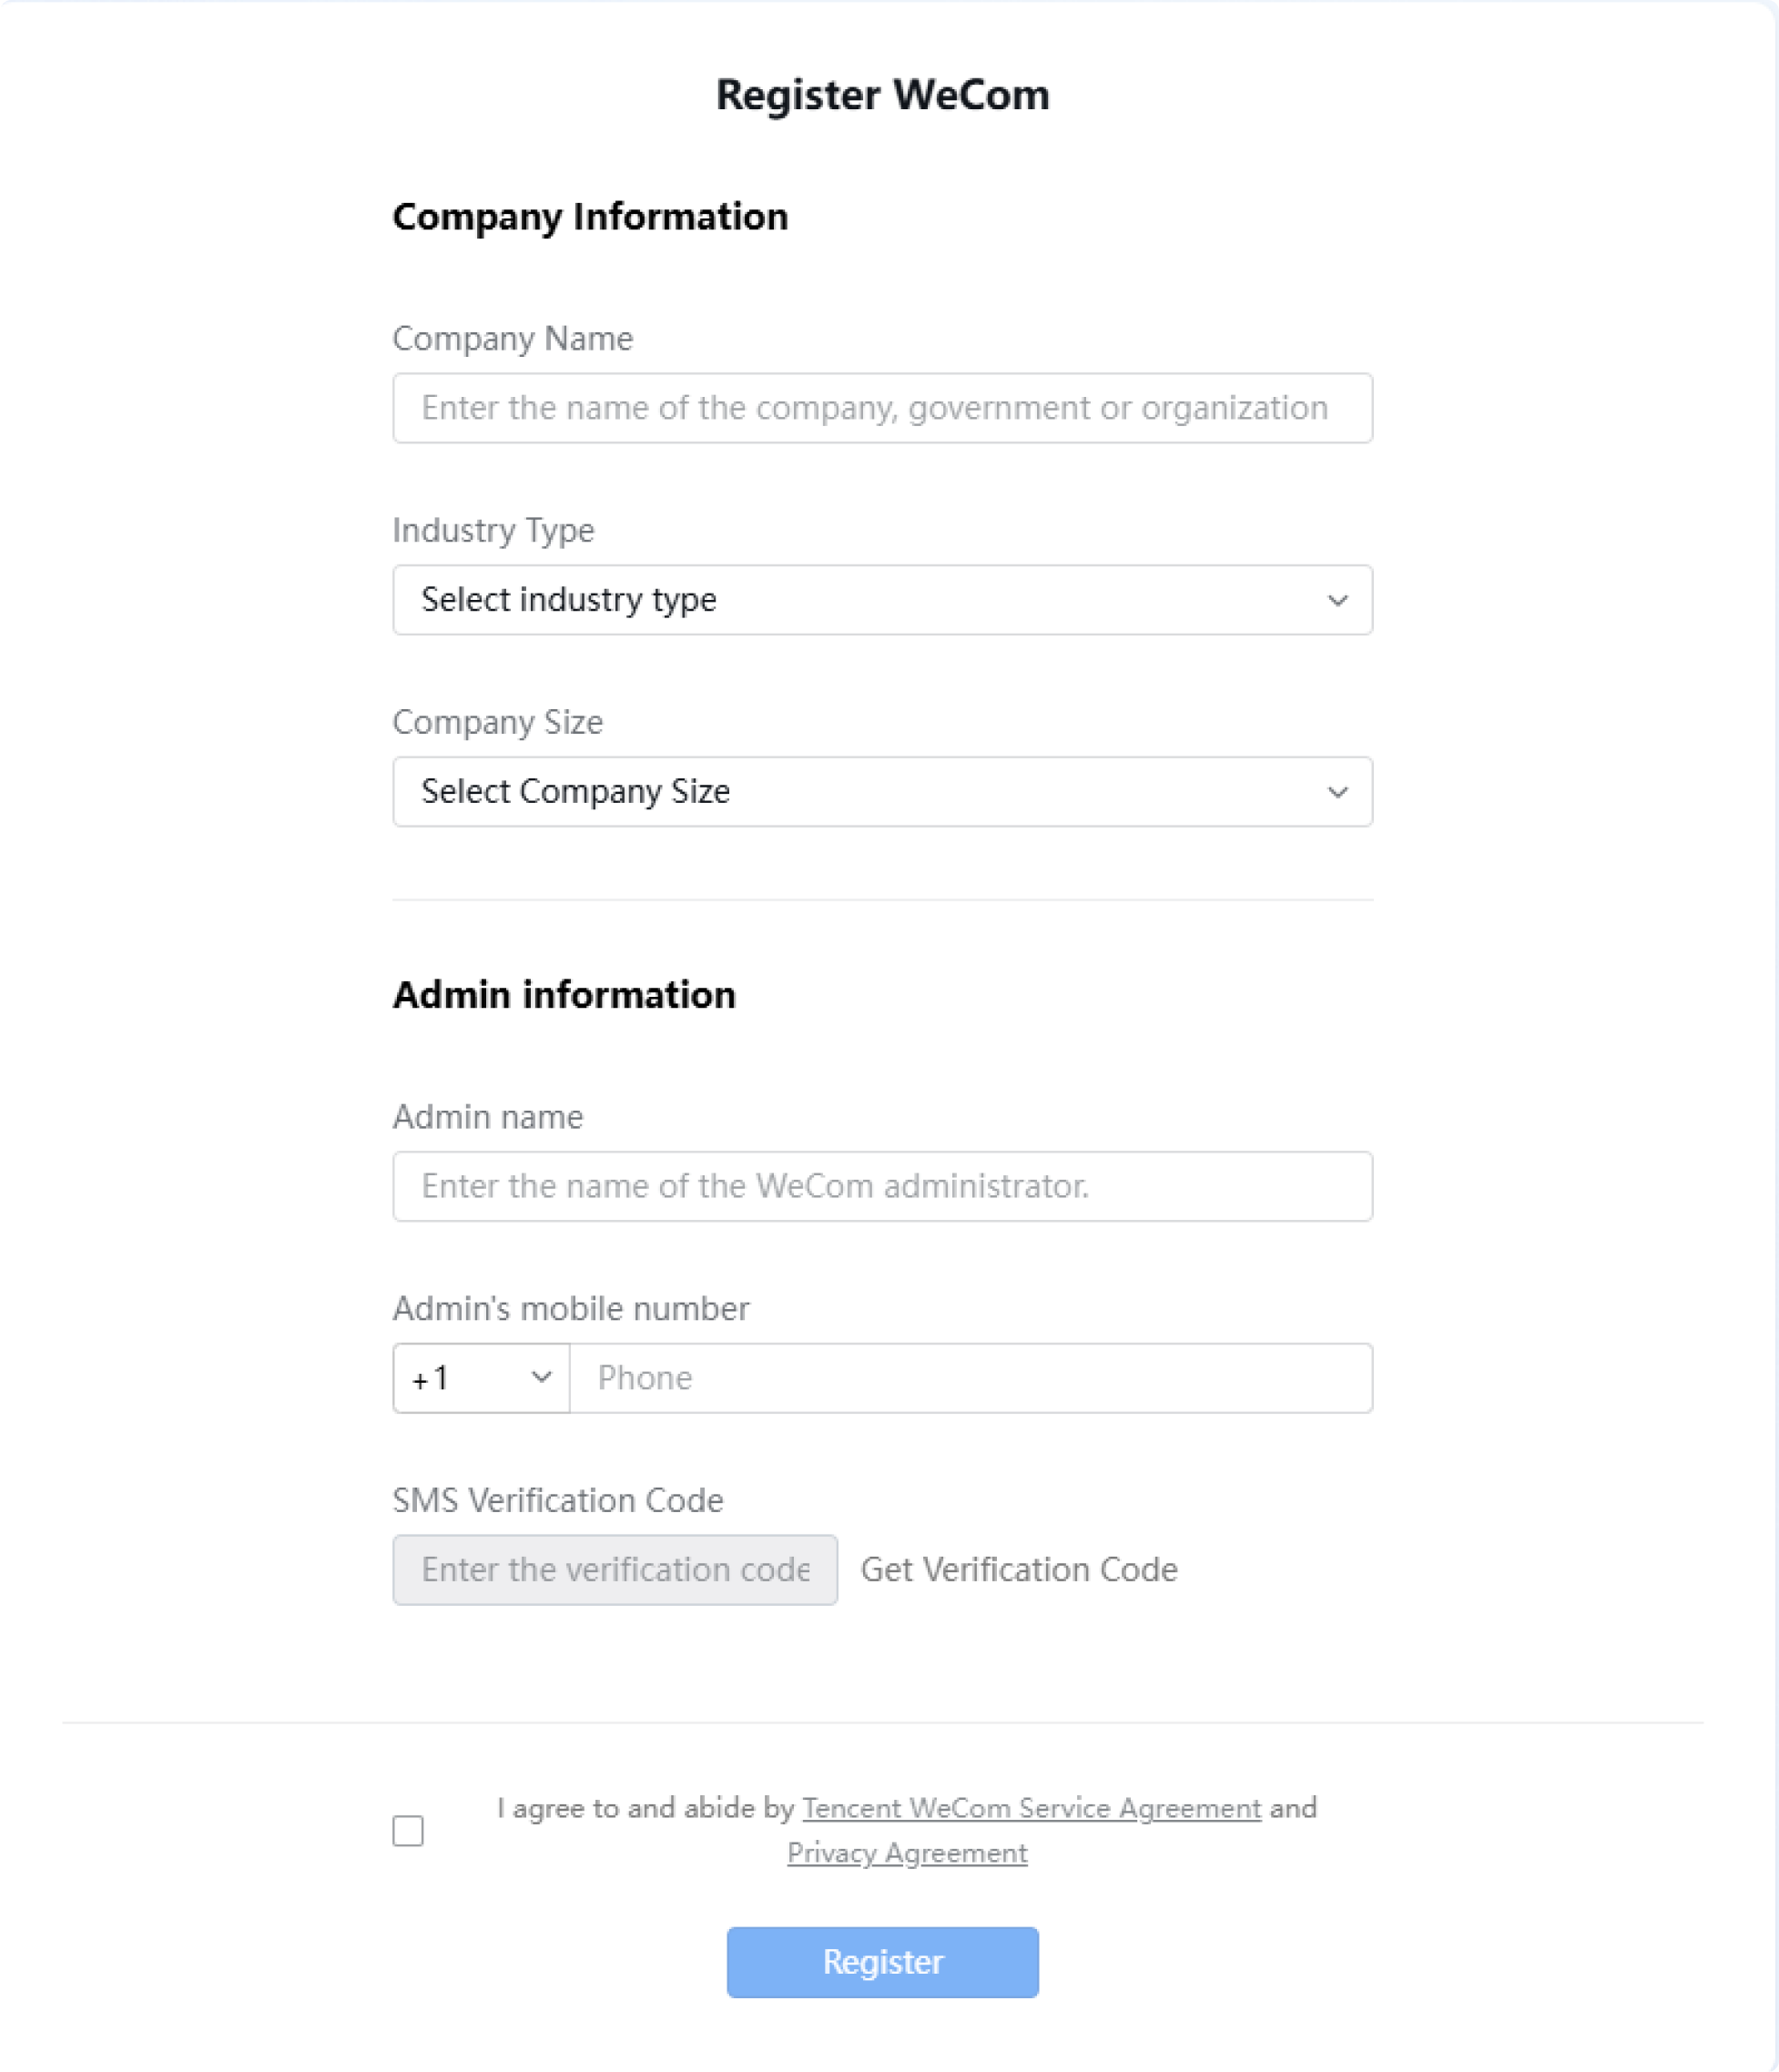Viewport: 1779px width, 2072px height.
Task: Click the Admin's mobile number label
Action: pyautogui.click(x=571, y=1309)
